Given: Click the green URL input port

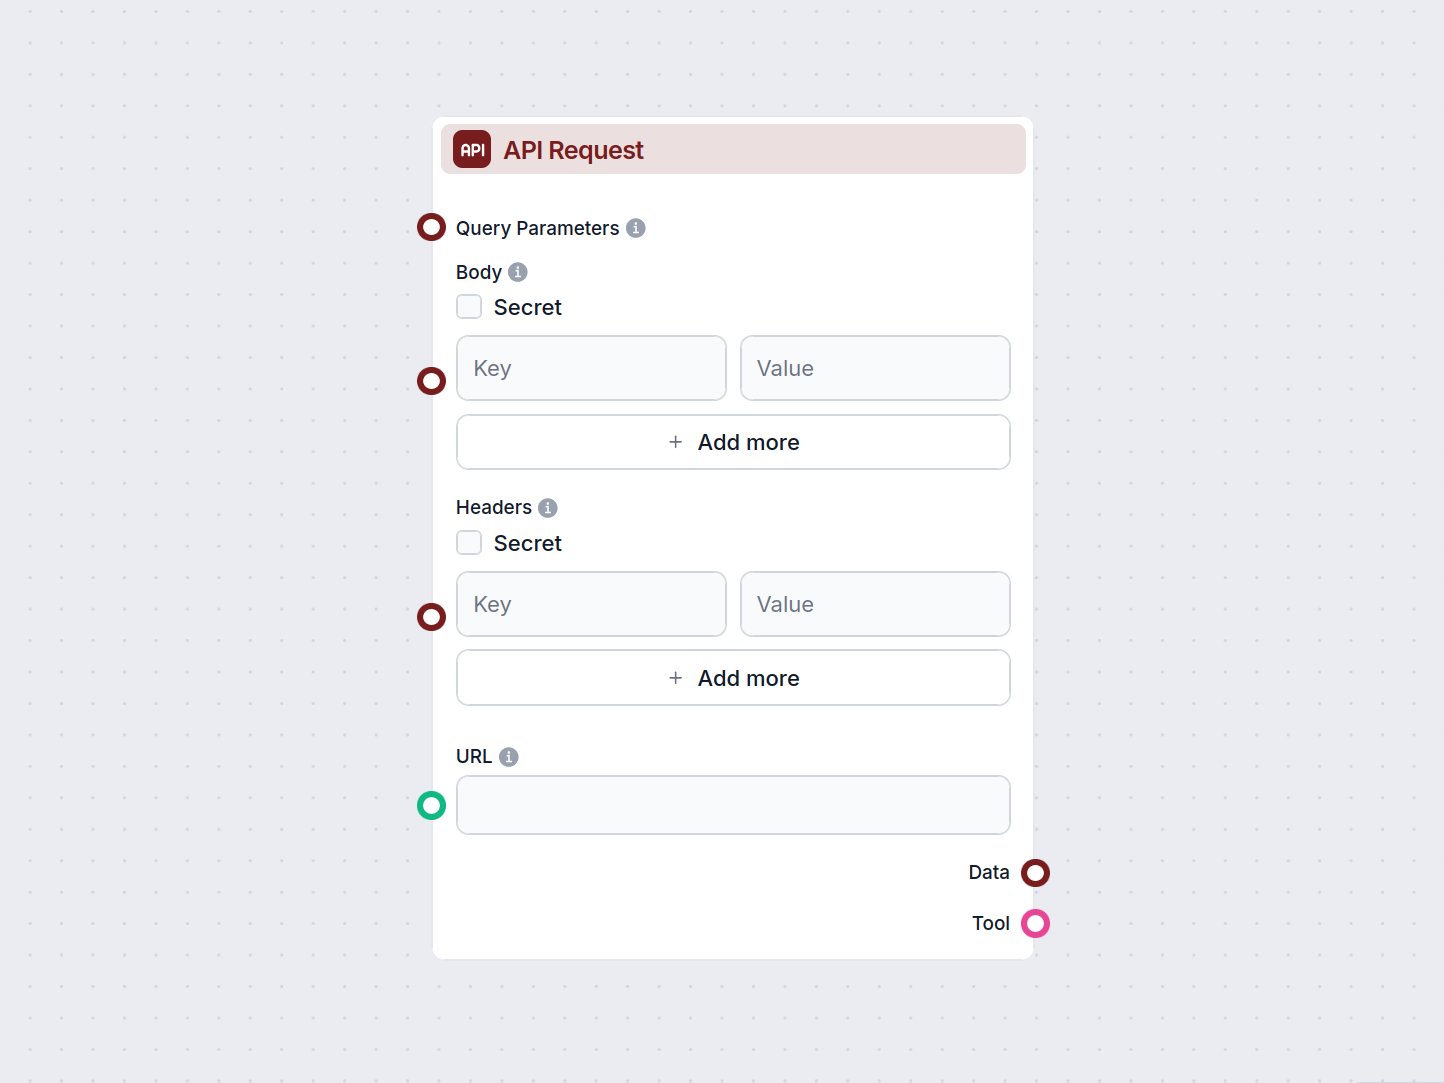Looking at the screenshot, I should point(431,805).
